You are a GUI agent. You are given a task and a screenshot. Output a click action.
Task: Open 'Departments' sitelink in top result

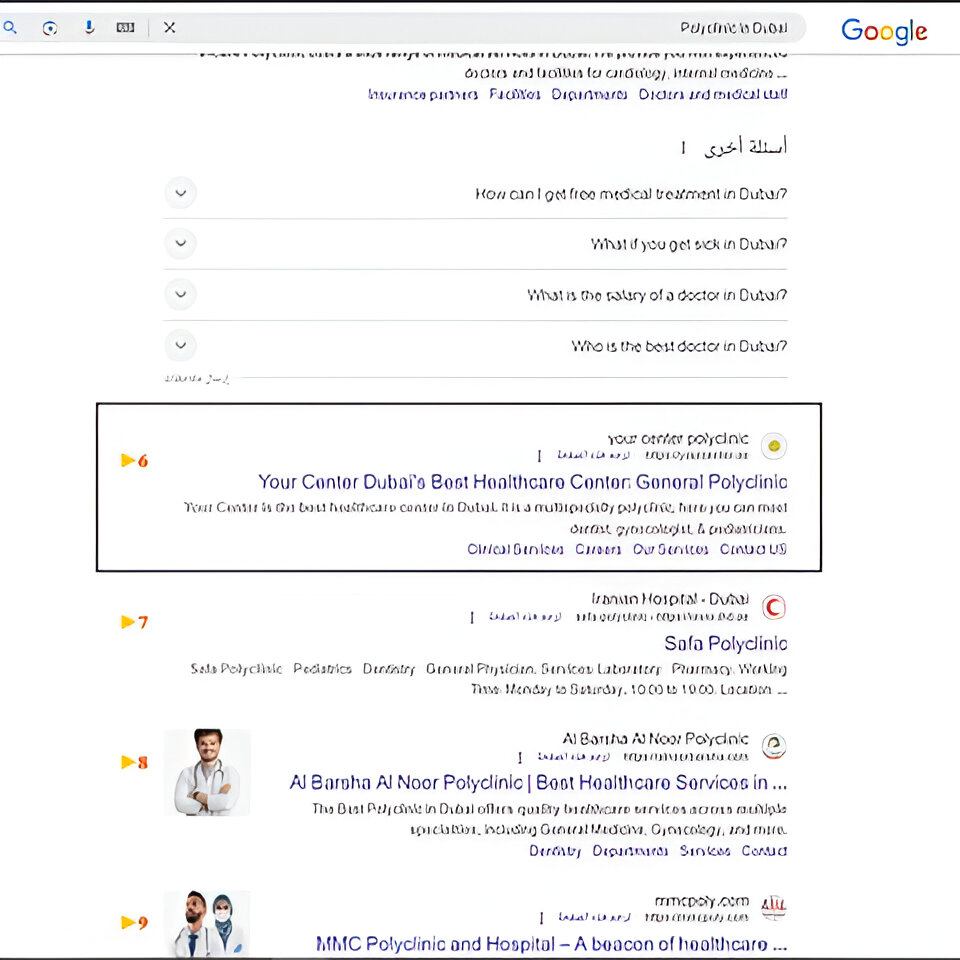coord(589,94)
